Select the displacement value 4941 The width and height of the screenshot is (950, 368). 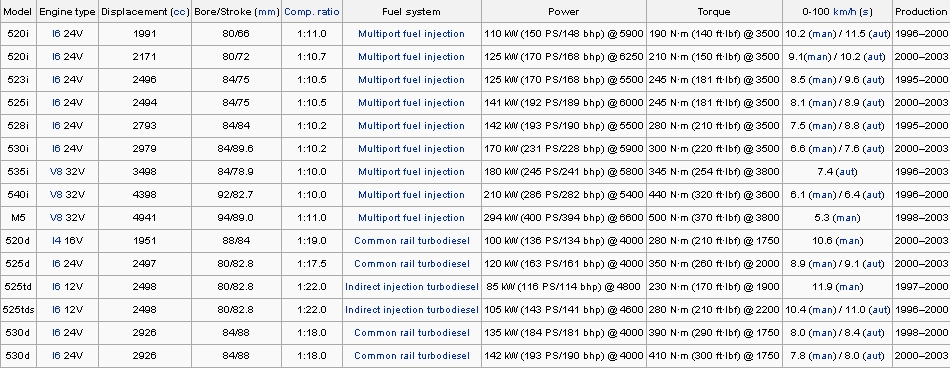coord(144,218)
